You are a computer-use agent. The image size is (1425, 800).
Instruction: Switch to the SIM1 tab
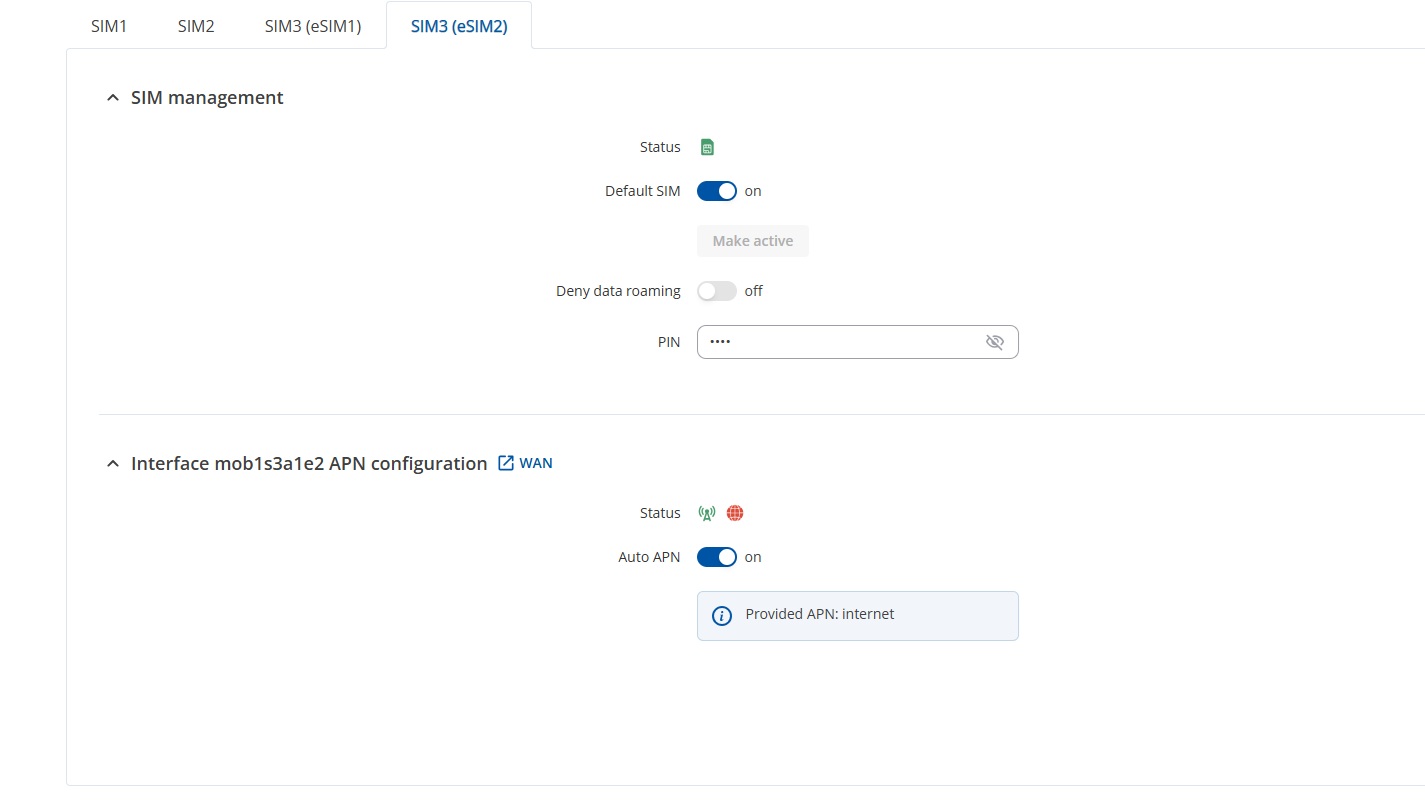109,26
